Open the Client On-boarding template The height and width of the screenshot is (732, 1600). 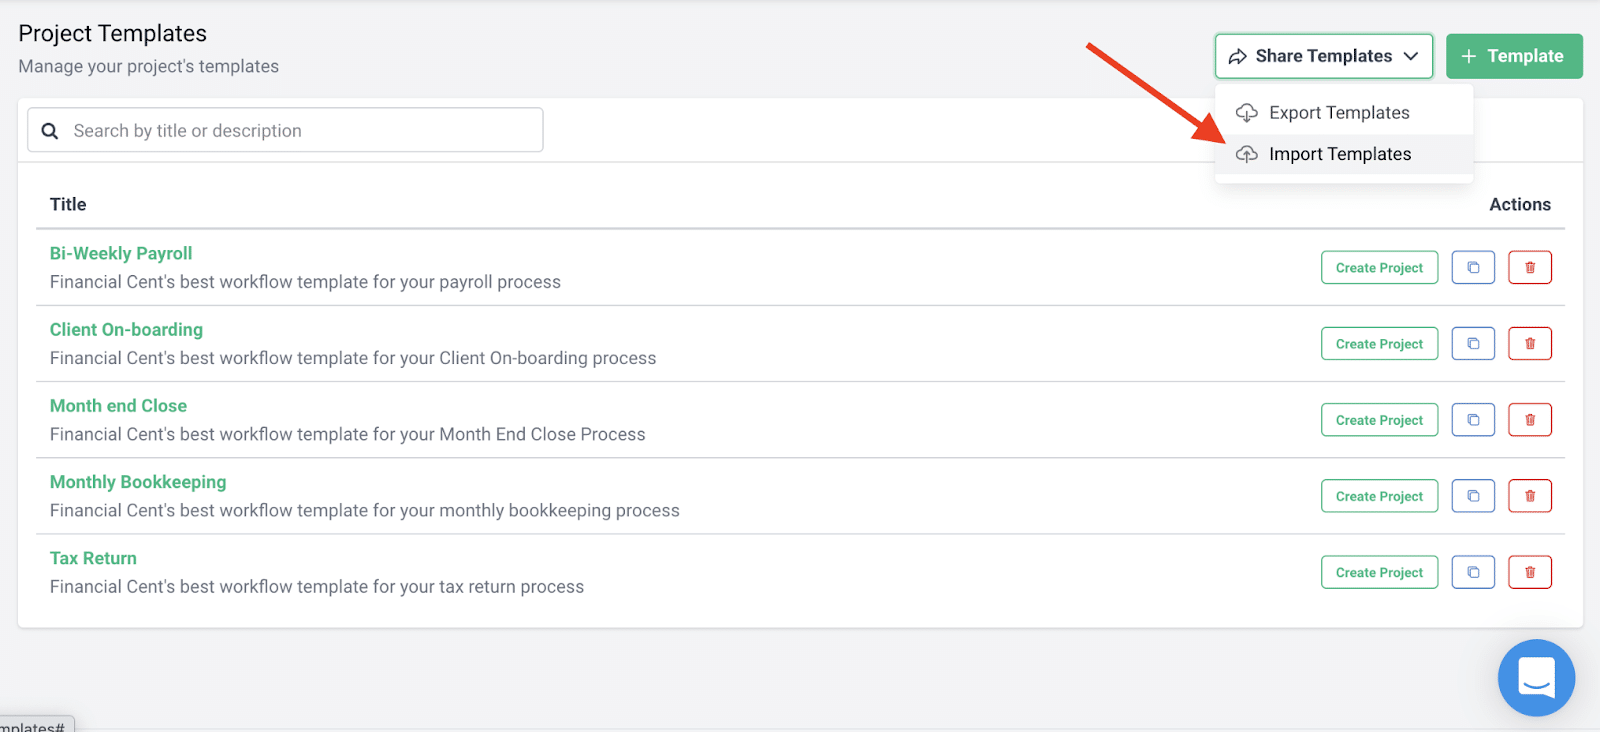pos(126,330)
